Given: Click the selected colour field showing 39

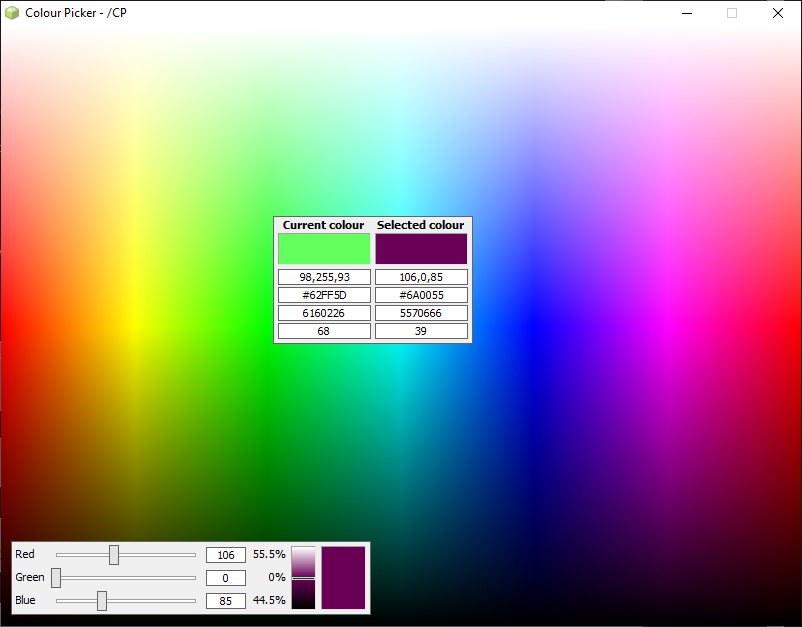Looking at the screenshot, I should click(x=421, y=331).
